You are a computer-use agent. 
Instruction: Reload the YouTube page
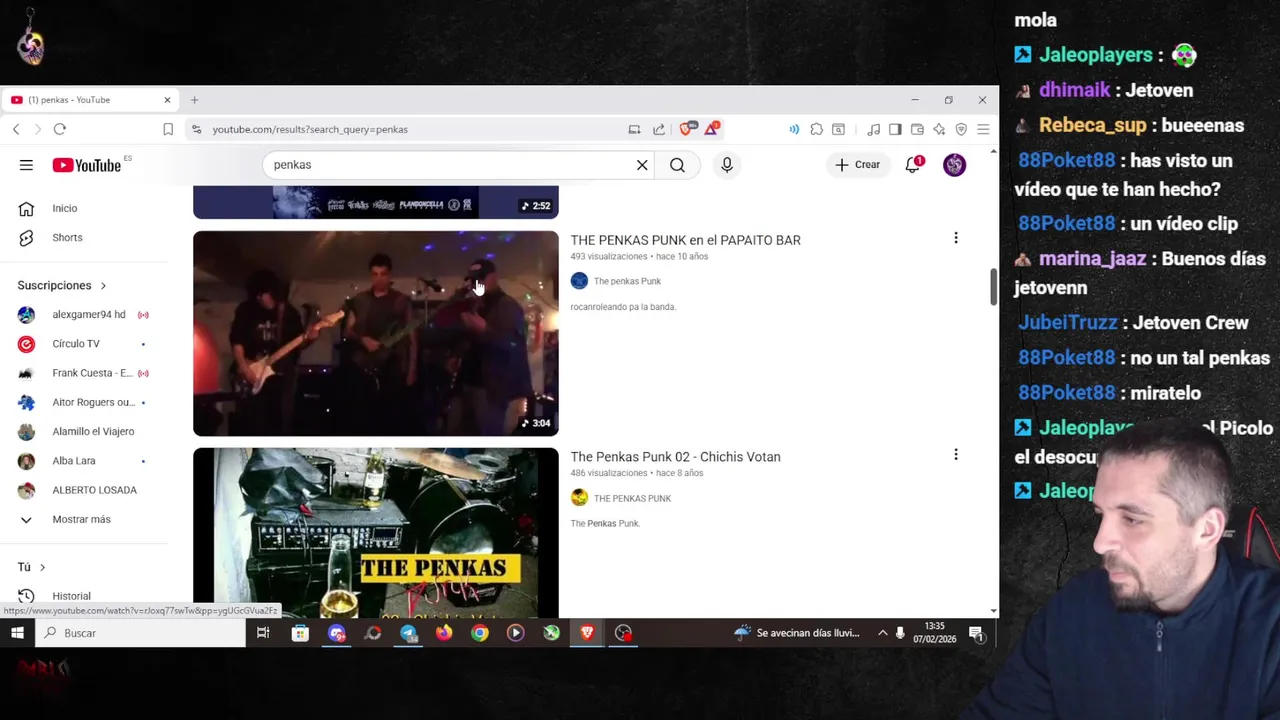60,129
